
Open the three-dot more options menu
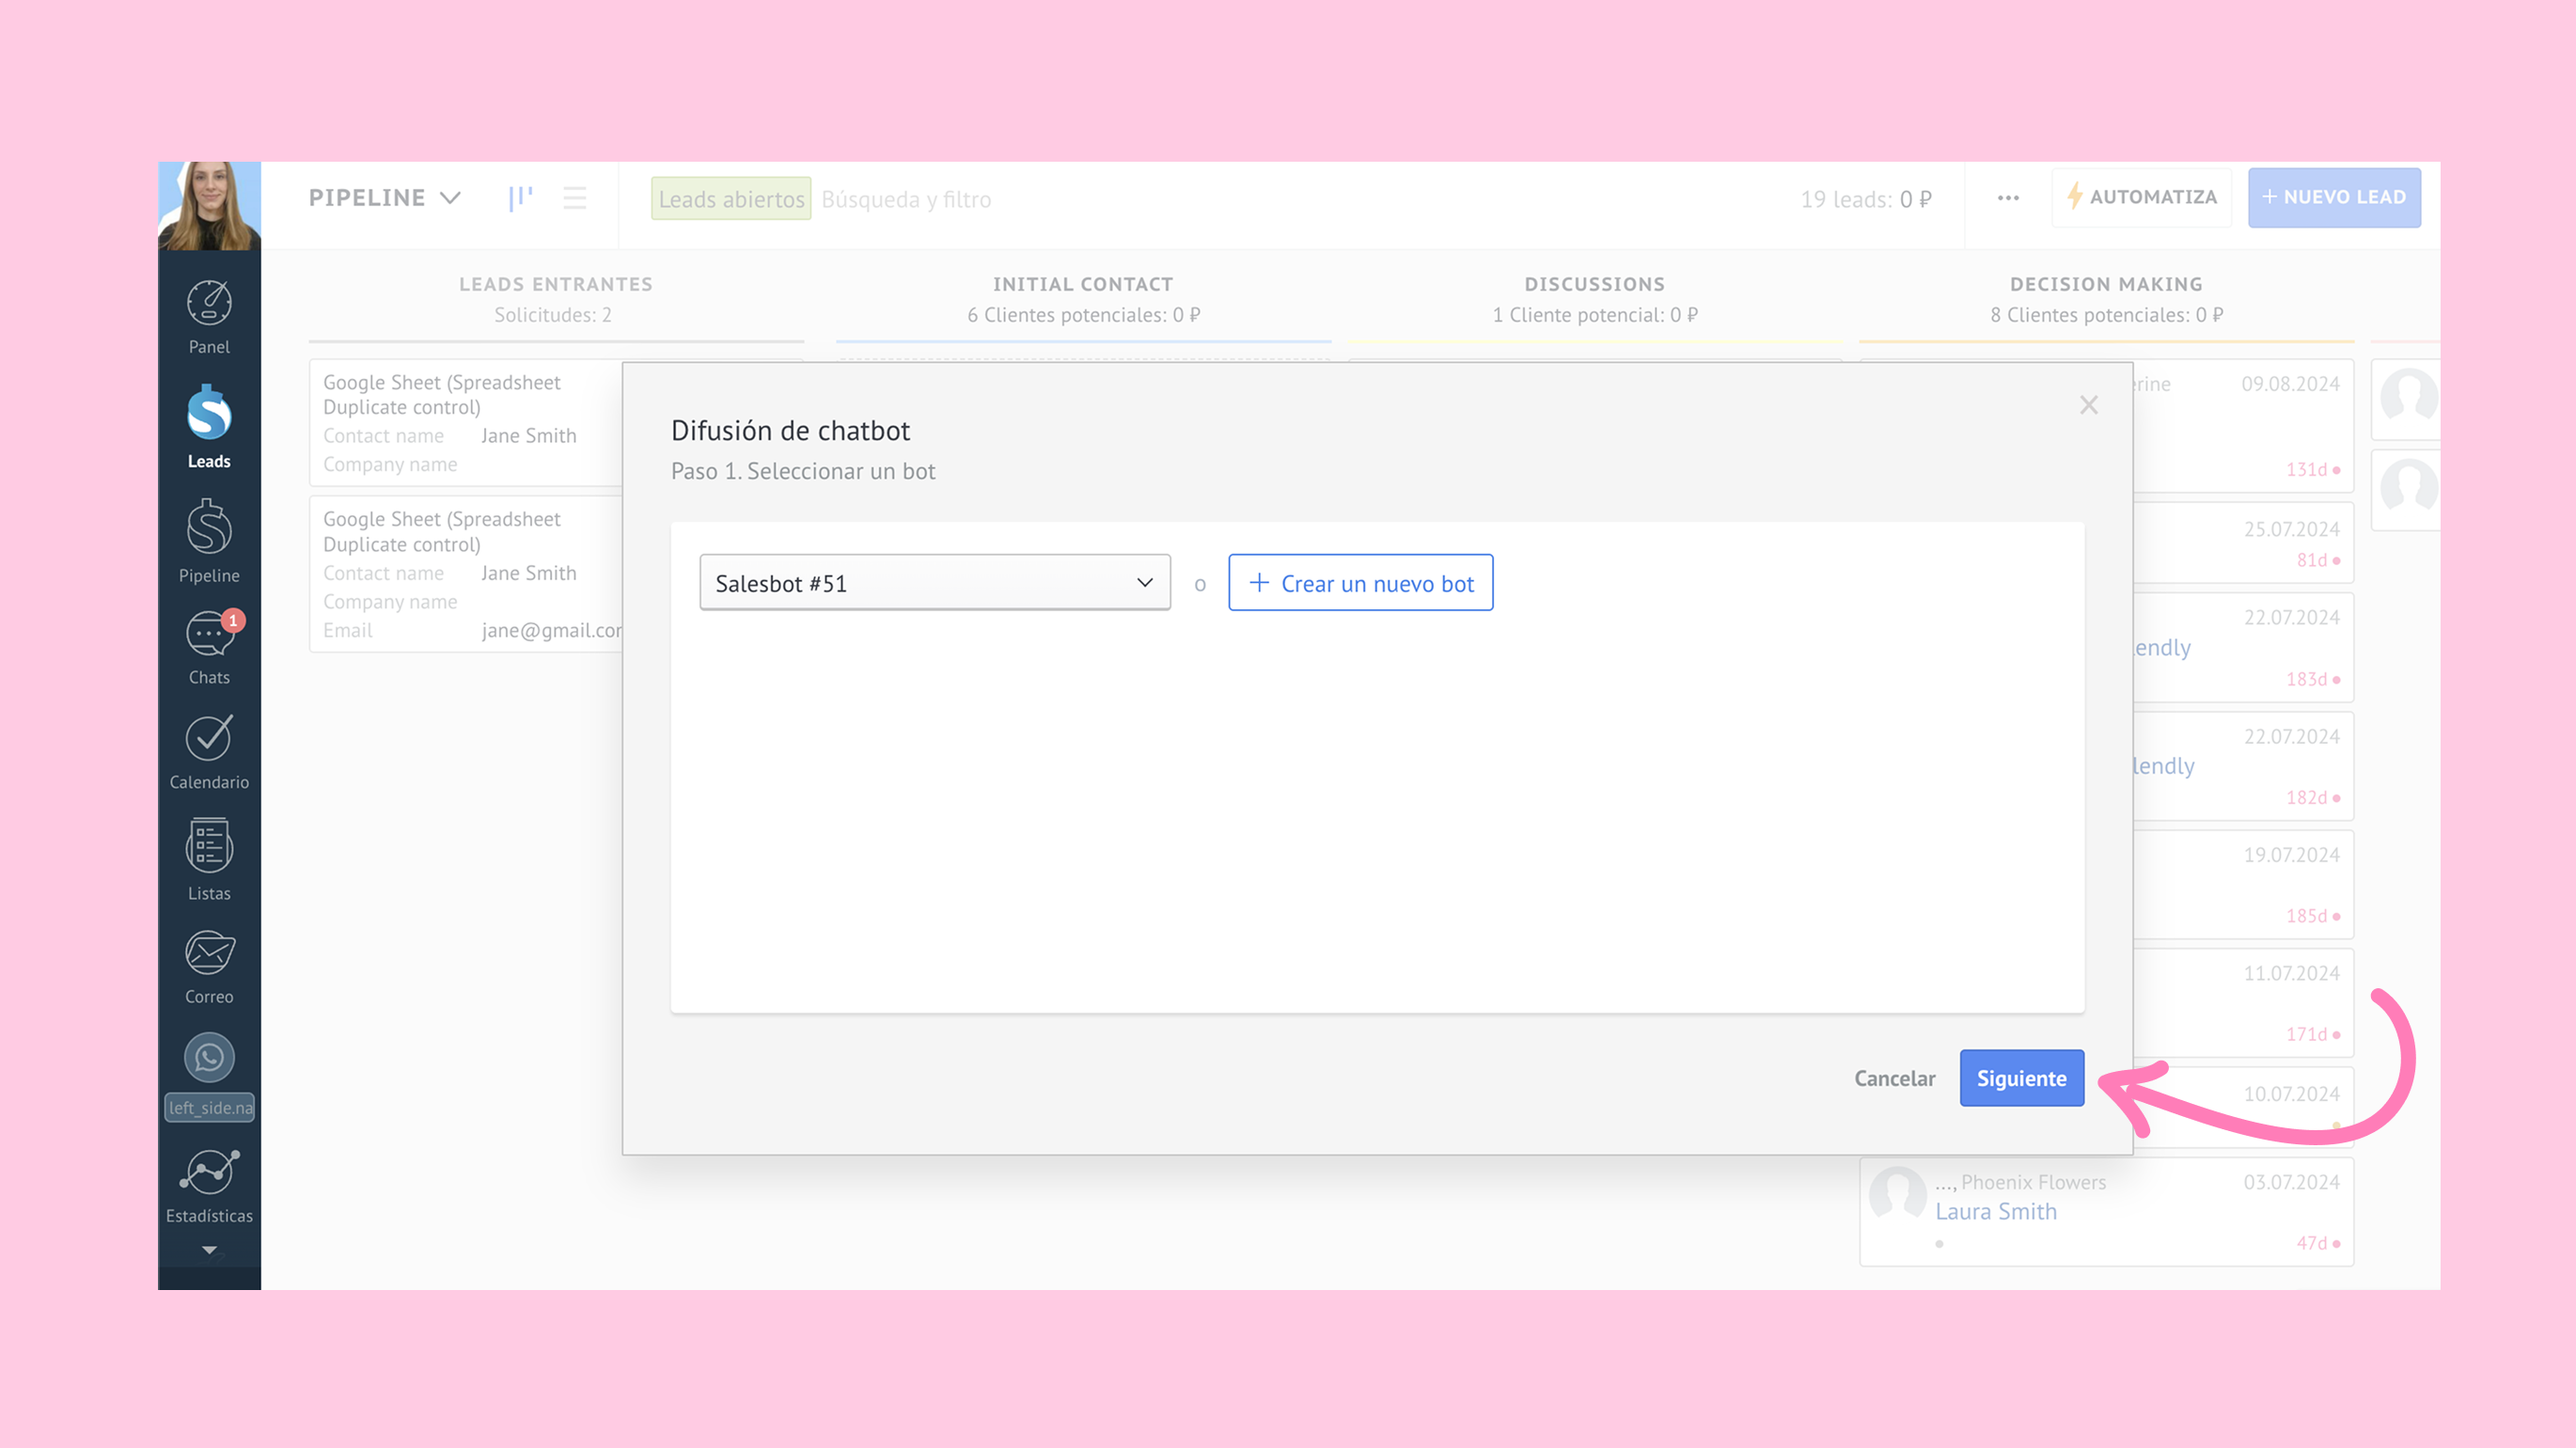2008,198
